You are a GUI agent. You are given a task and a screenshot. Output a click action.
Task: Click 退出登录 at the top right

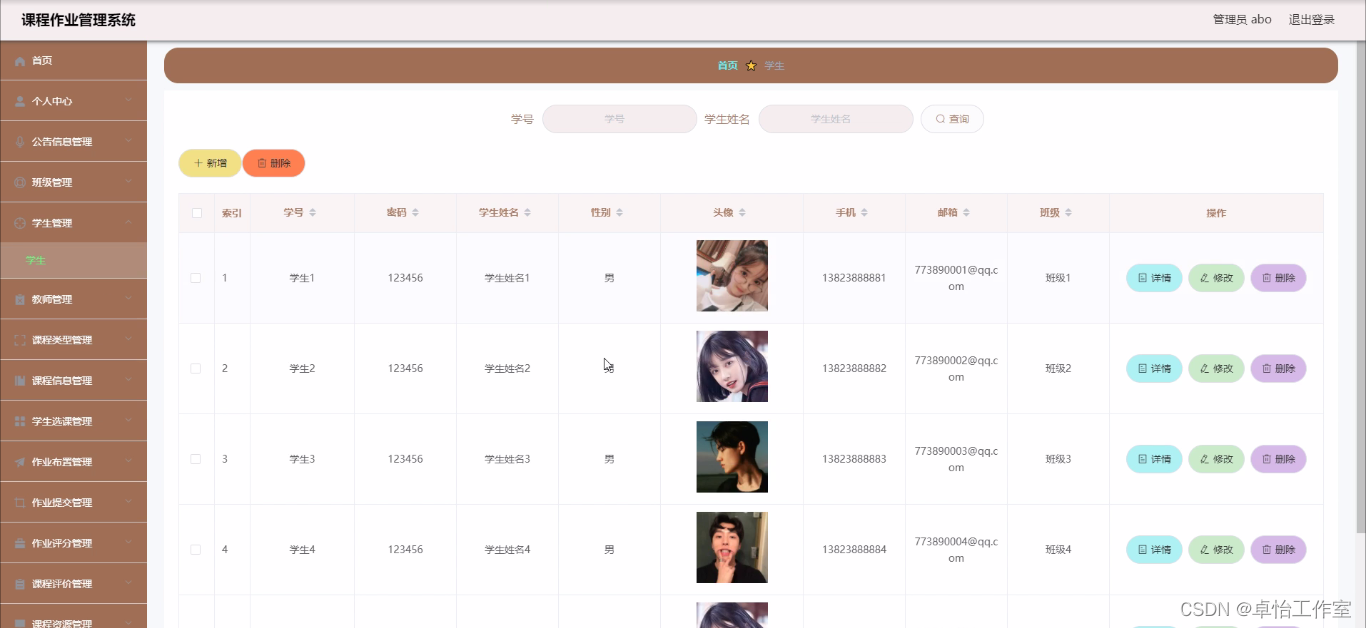1310,18
